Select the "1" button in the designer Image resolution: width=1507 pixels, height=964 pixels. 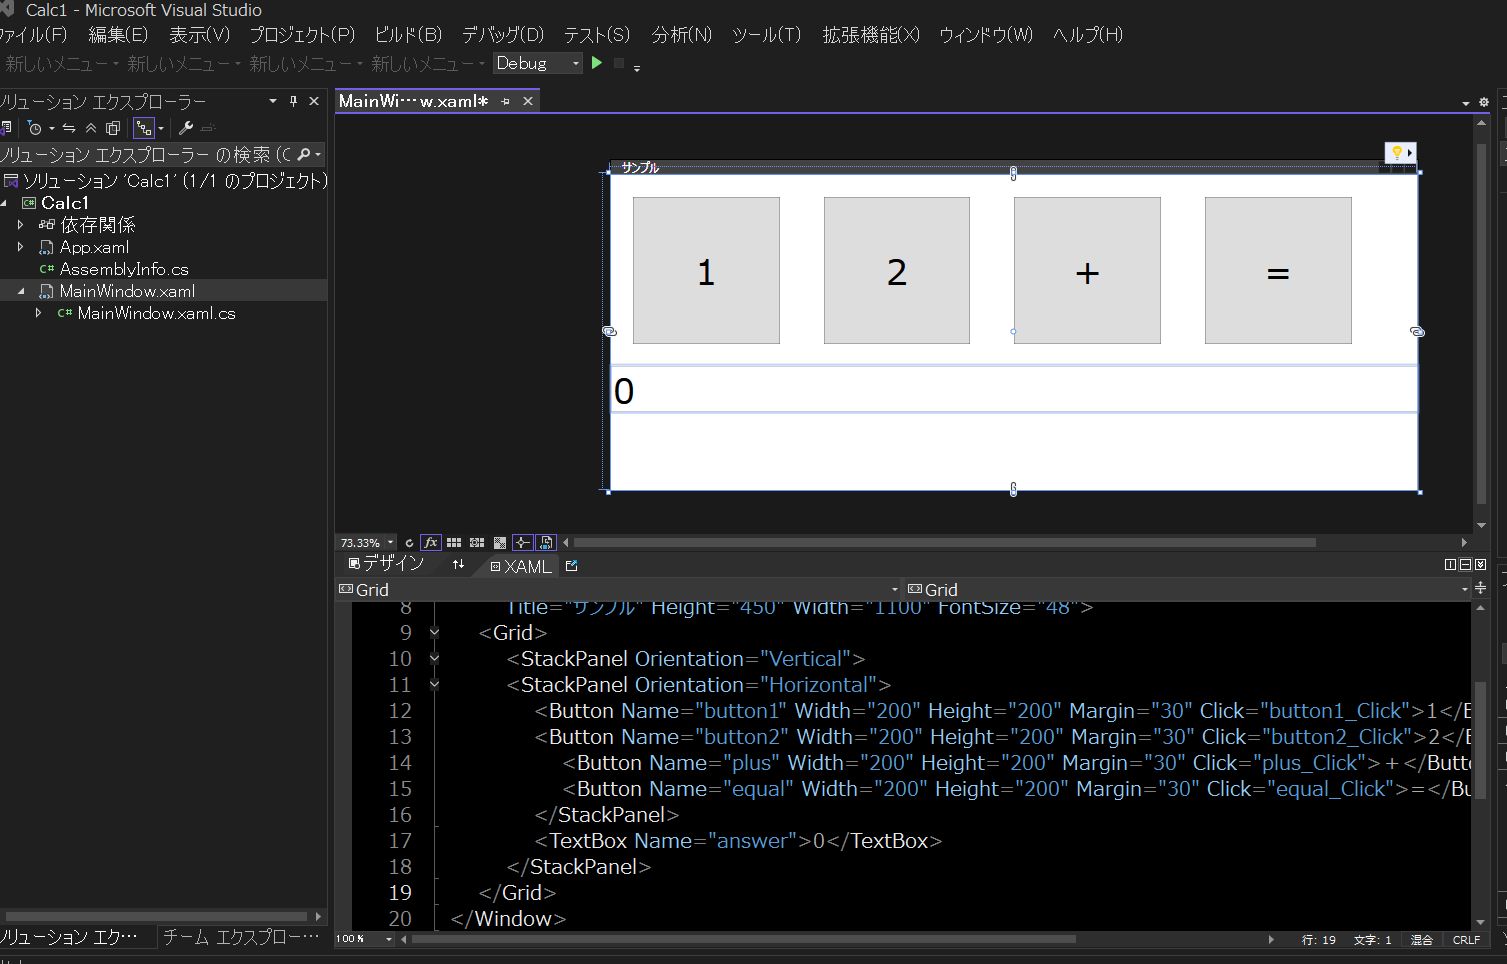point(706,270)
